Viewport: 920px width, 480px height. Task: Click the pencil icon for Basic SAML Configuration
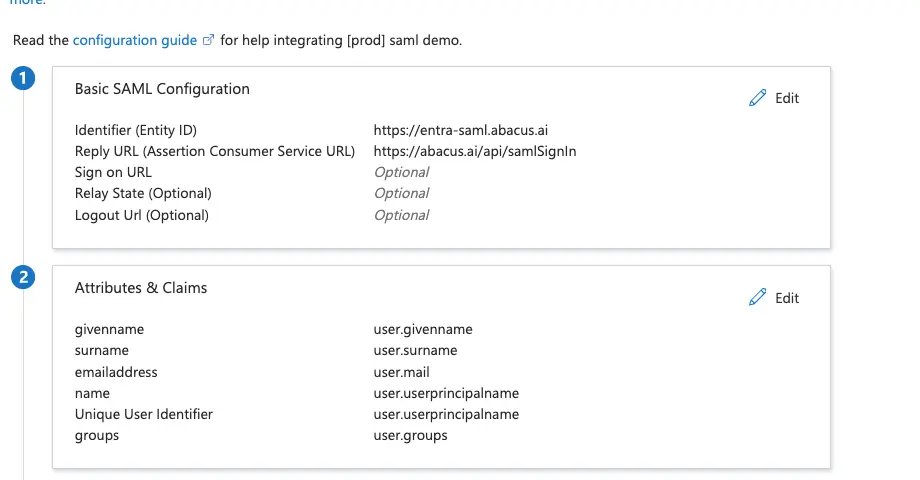pos(758,98)
